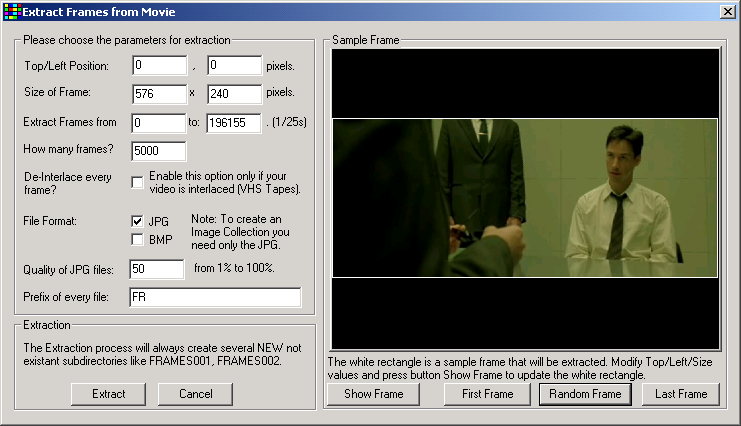Enable the De-Interlace every frame checkbox
This screenshot has height=426, width=741.
tap(137, 183)
